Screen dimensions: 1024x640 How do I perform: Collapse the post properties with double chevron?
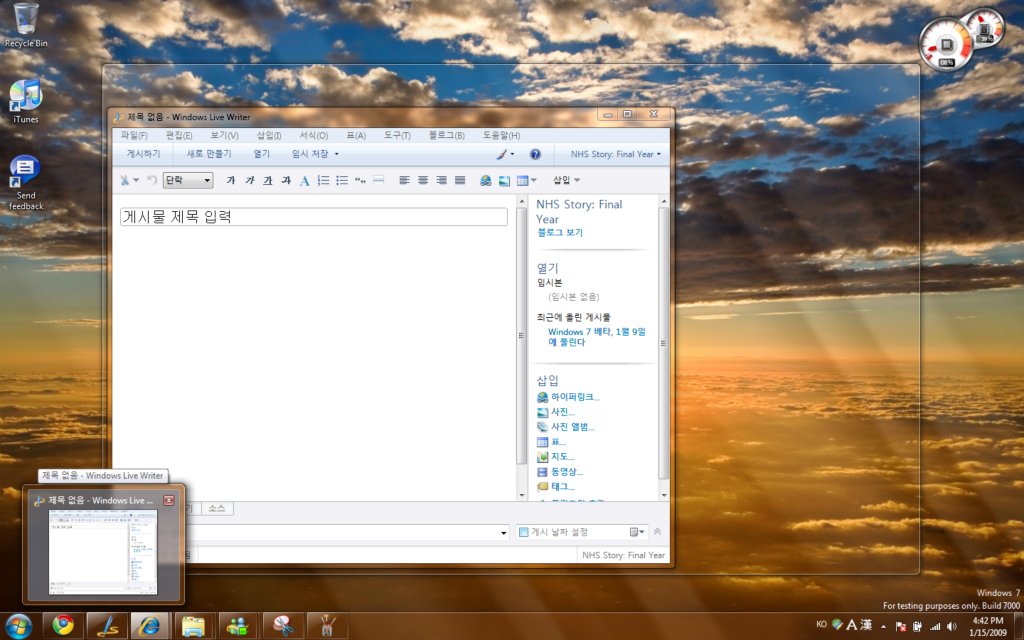(657, 532)
